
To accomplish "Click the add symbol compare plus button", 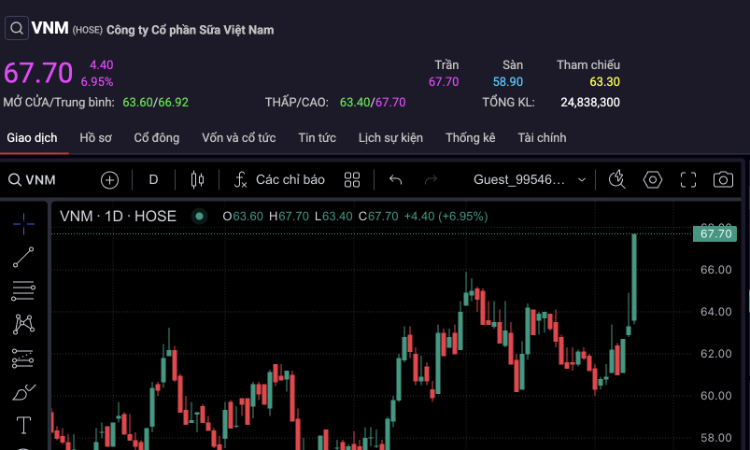I will tap(110, 180).
